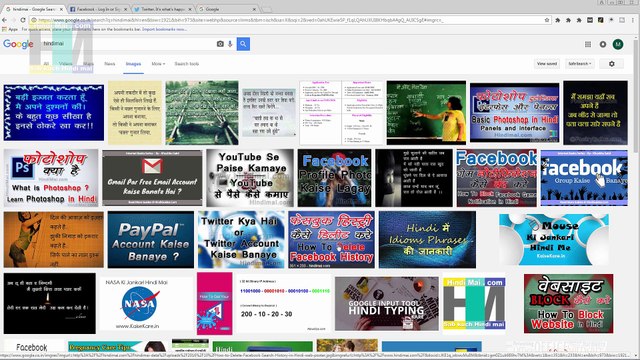
Task: Open How To Delete Facebook History image
Action: tap(331, 240)
